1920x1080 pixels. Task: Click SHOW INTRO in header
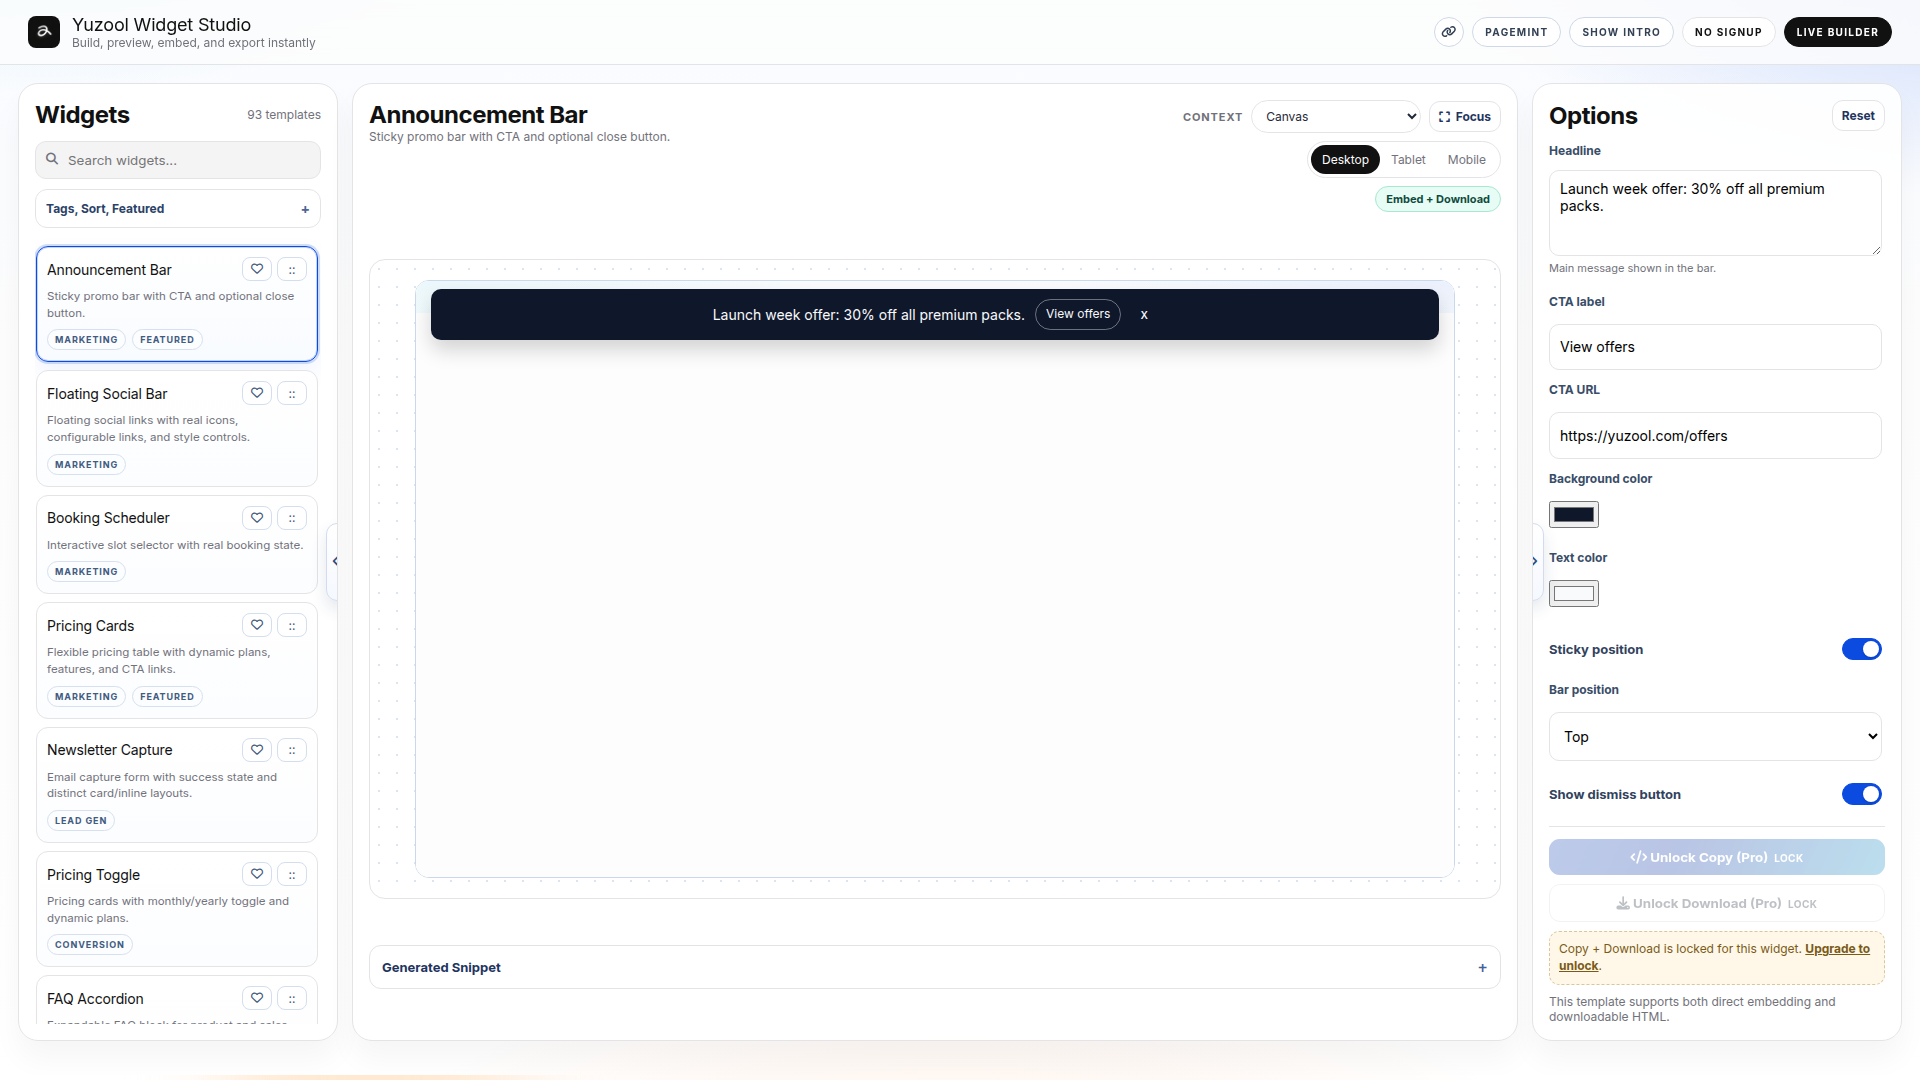click(x=1621, y=32)
